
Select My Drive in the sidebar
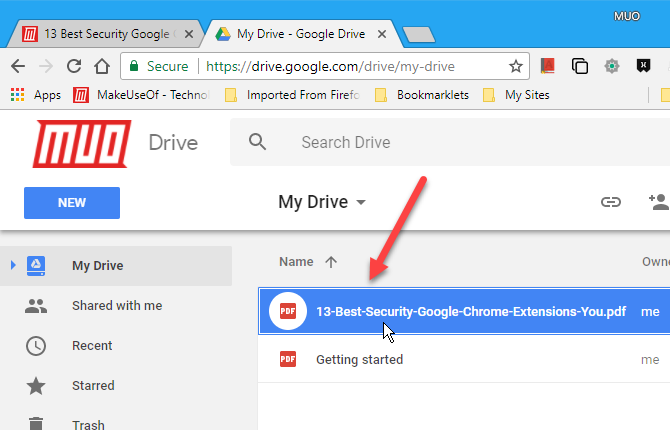pyautogui.click(x=116, y=265)
